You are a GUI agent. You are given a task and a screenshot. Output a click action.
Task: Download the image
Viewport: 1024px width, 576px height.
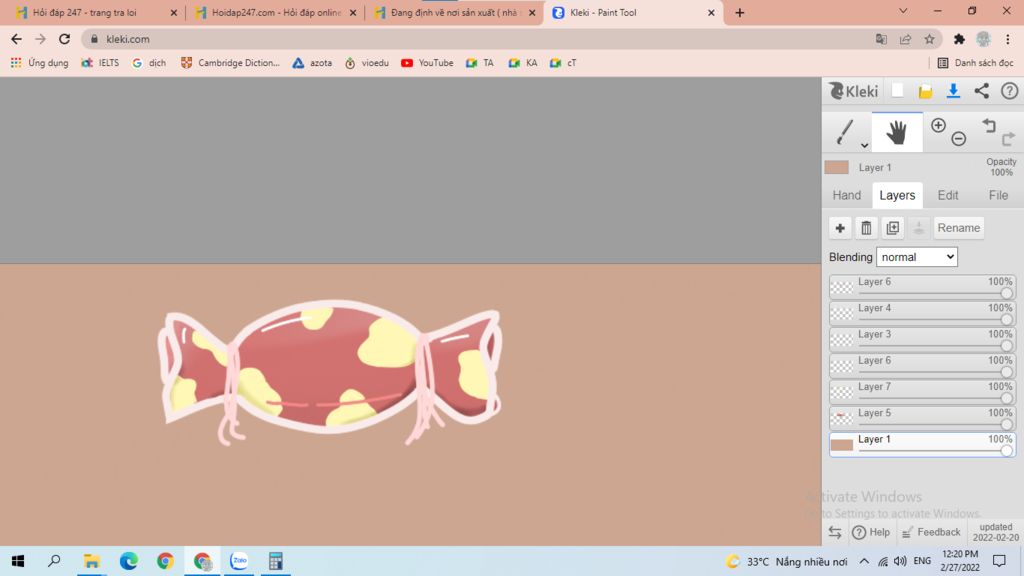(953, 91)
